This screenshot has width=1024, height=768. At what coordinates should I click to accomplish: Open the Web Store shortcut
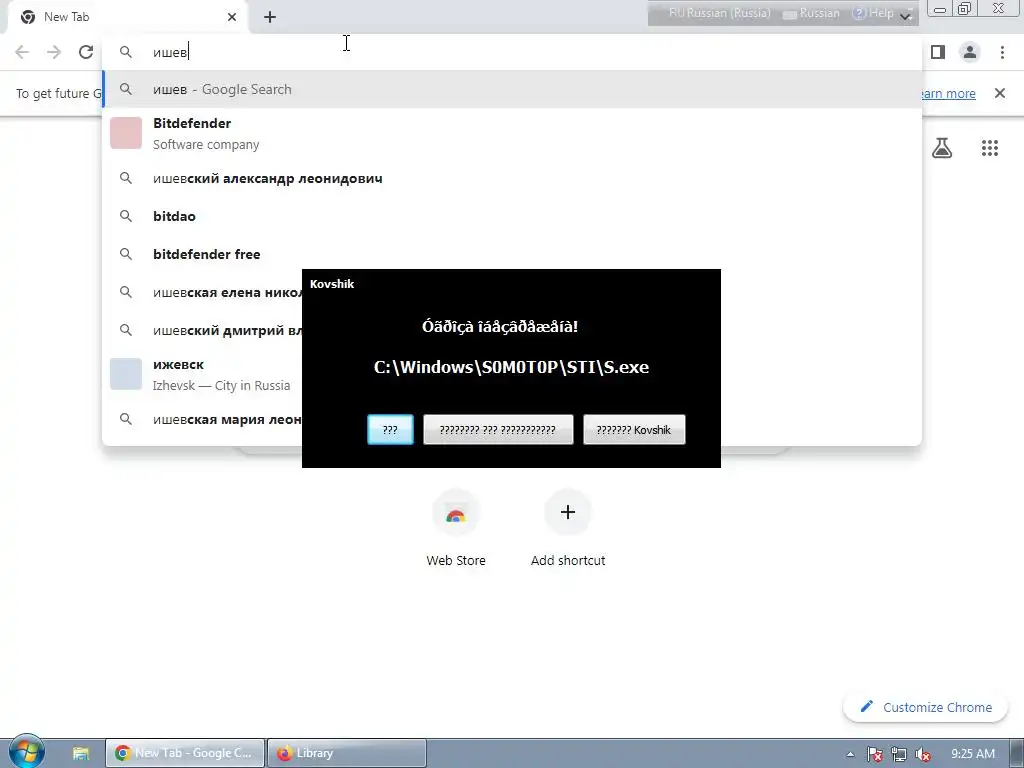[x=456, y=529]
